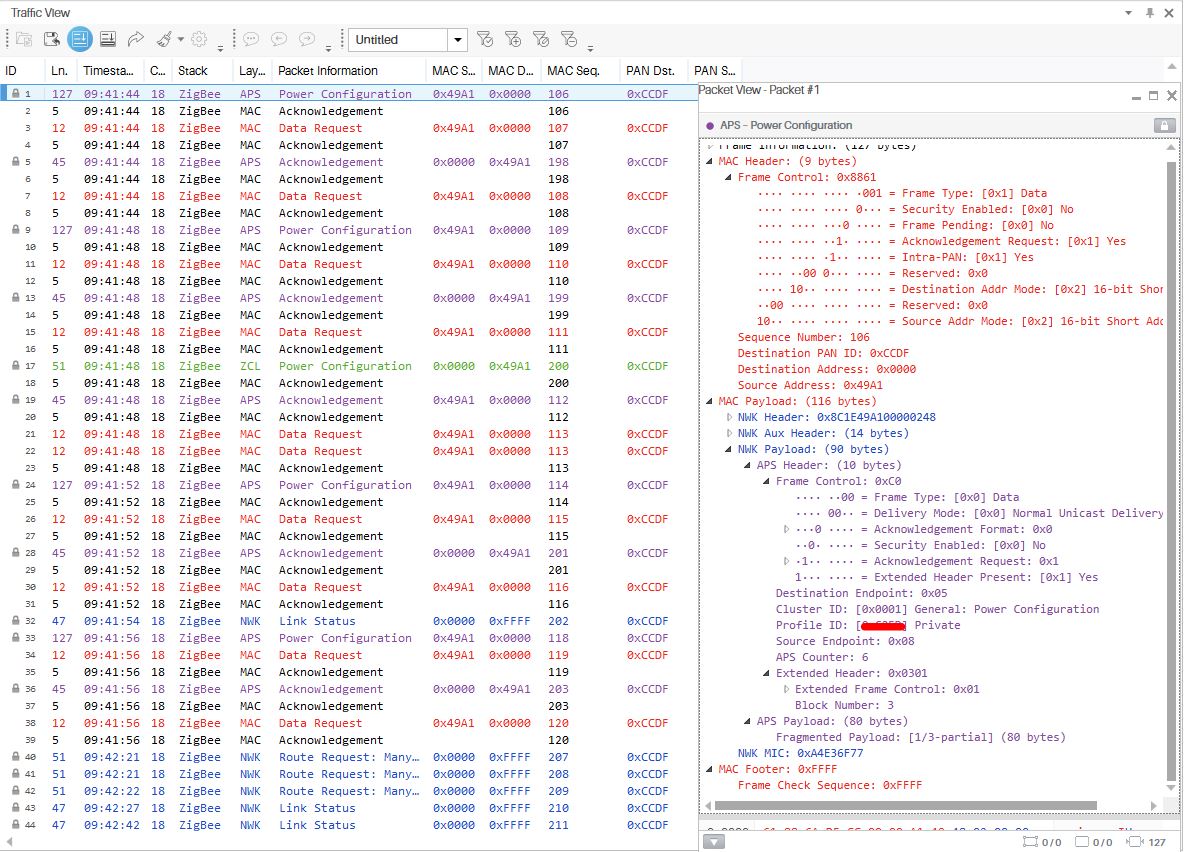The width and height of the screenshot is (1185, 852).
Task: Open the comment toolbar overflow arrow
Action: [x=329, y=48]
